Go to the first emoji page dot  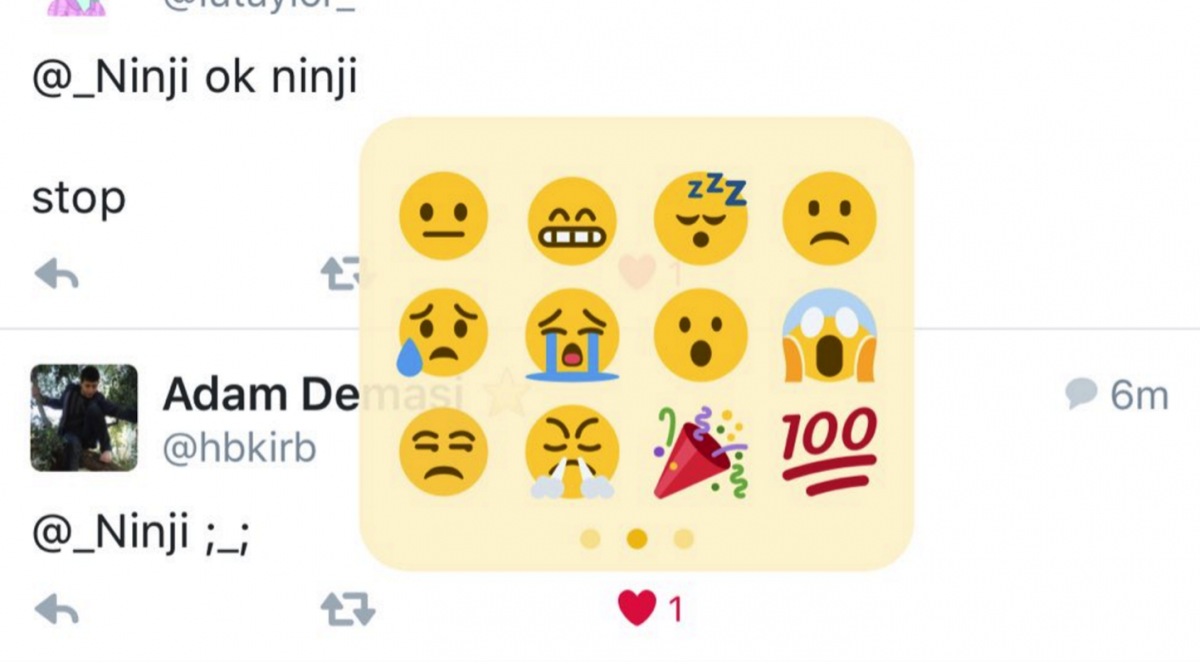(x=590, y=540)
